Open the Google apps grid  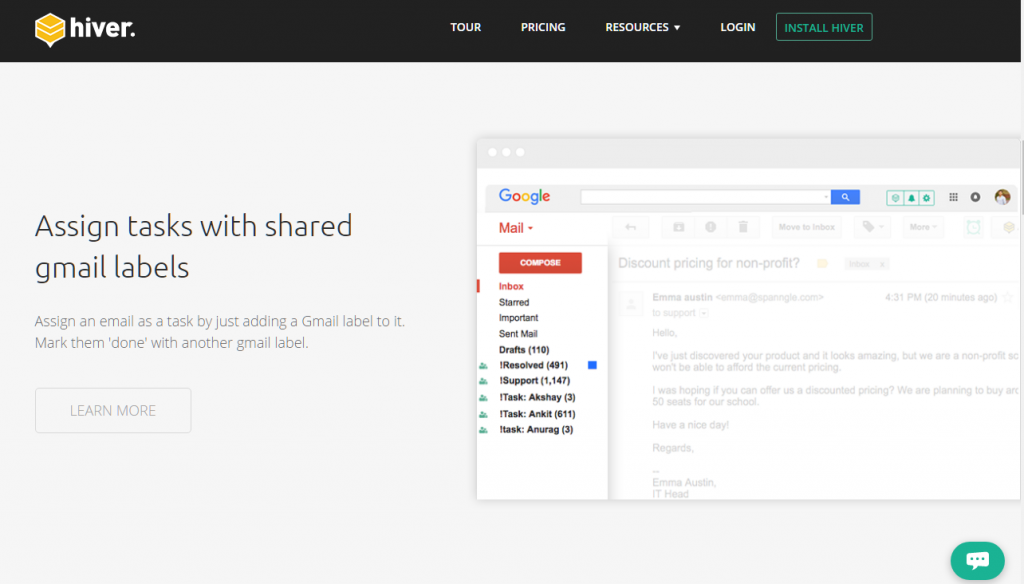coord(953,197)
